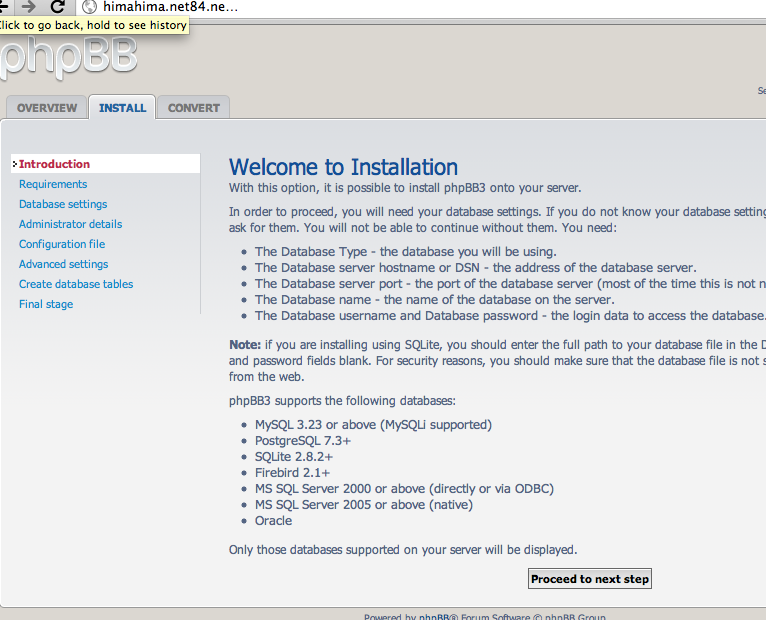Open Advanced settings in the sidebar
The height and width of the screenshot is (620, 766).
point(63,264)
